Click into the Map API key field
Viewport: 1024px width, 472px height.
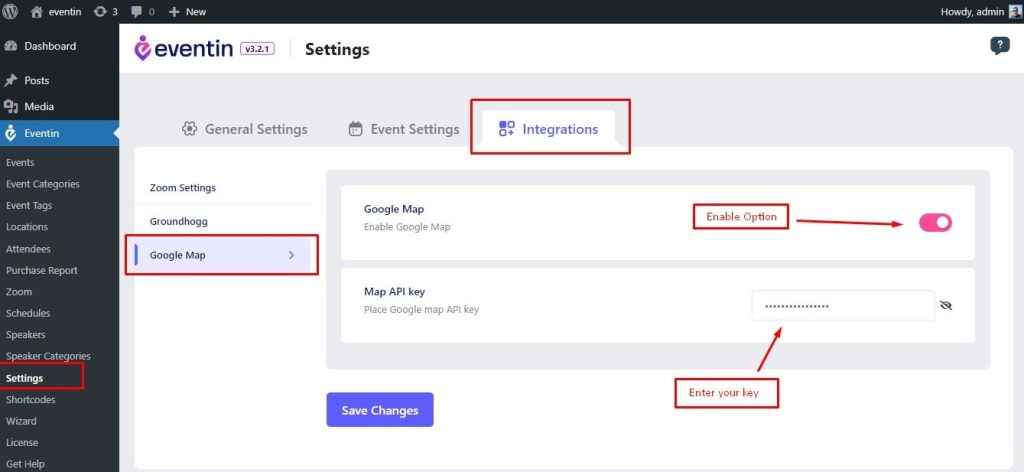click(843, 306)
